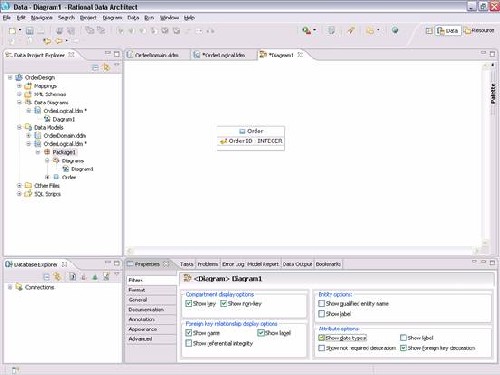500x375 pixels.
Task: Click the status bar icon at bottom left
Action: 15,370
